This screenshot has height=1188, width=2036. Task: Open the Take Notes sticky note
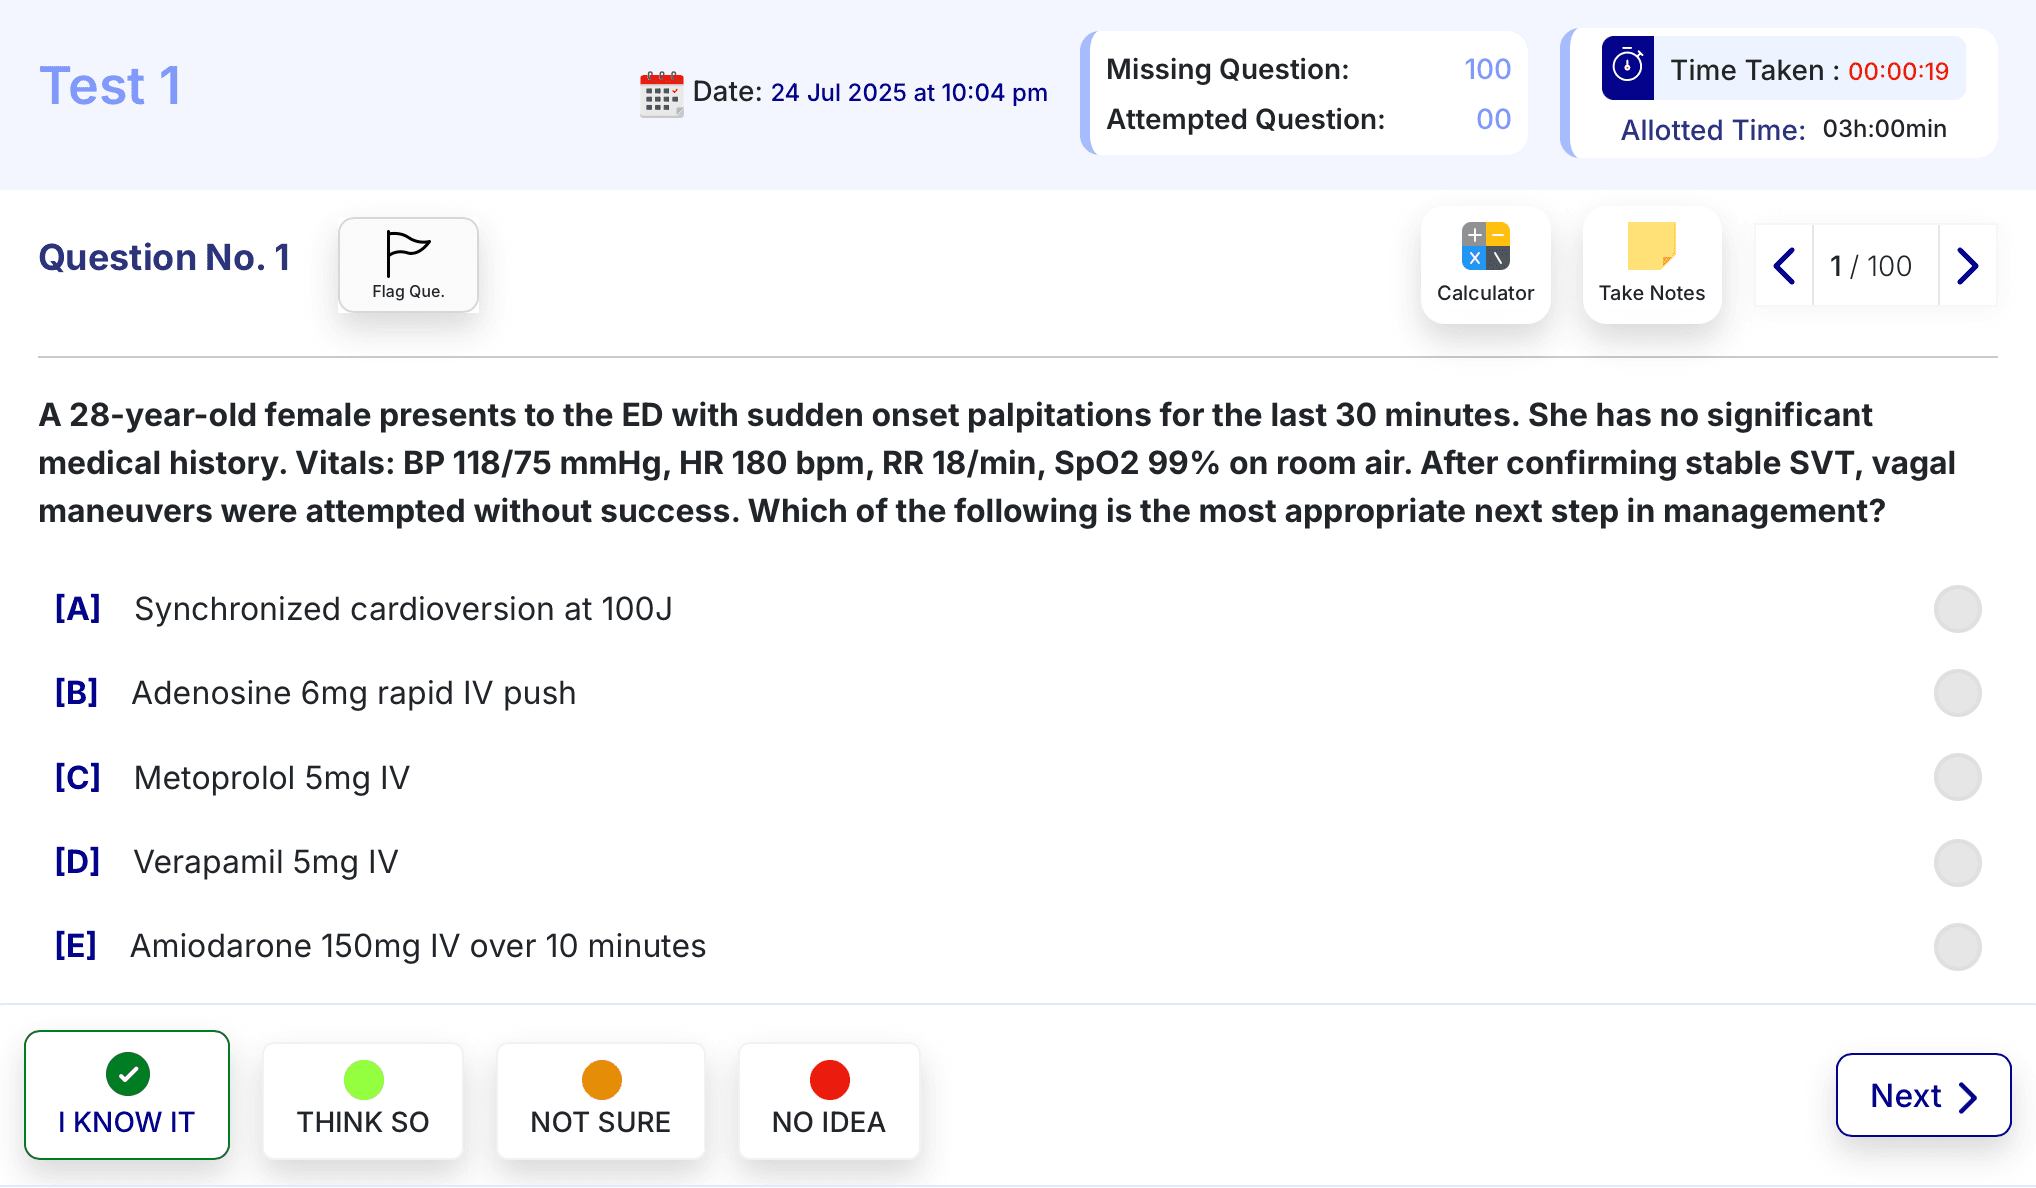[1651, 264]
